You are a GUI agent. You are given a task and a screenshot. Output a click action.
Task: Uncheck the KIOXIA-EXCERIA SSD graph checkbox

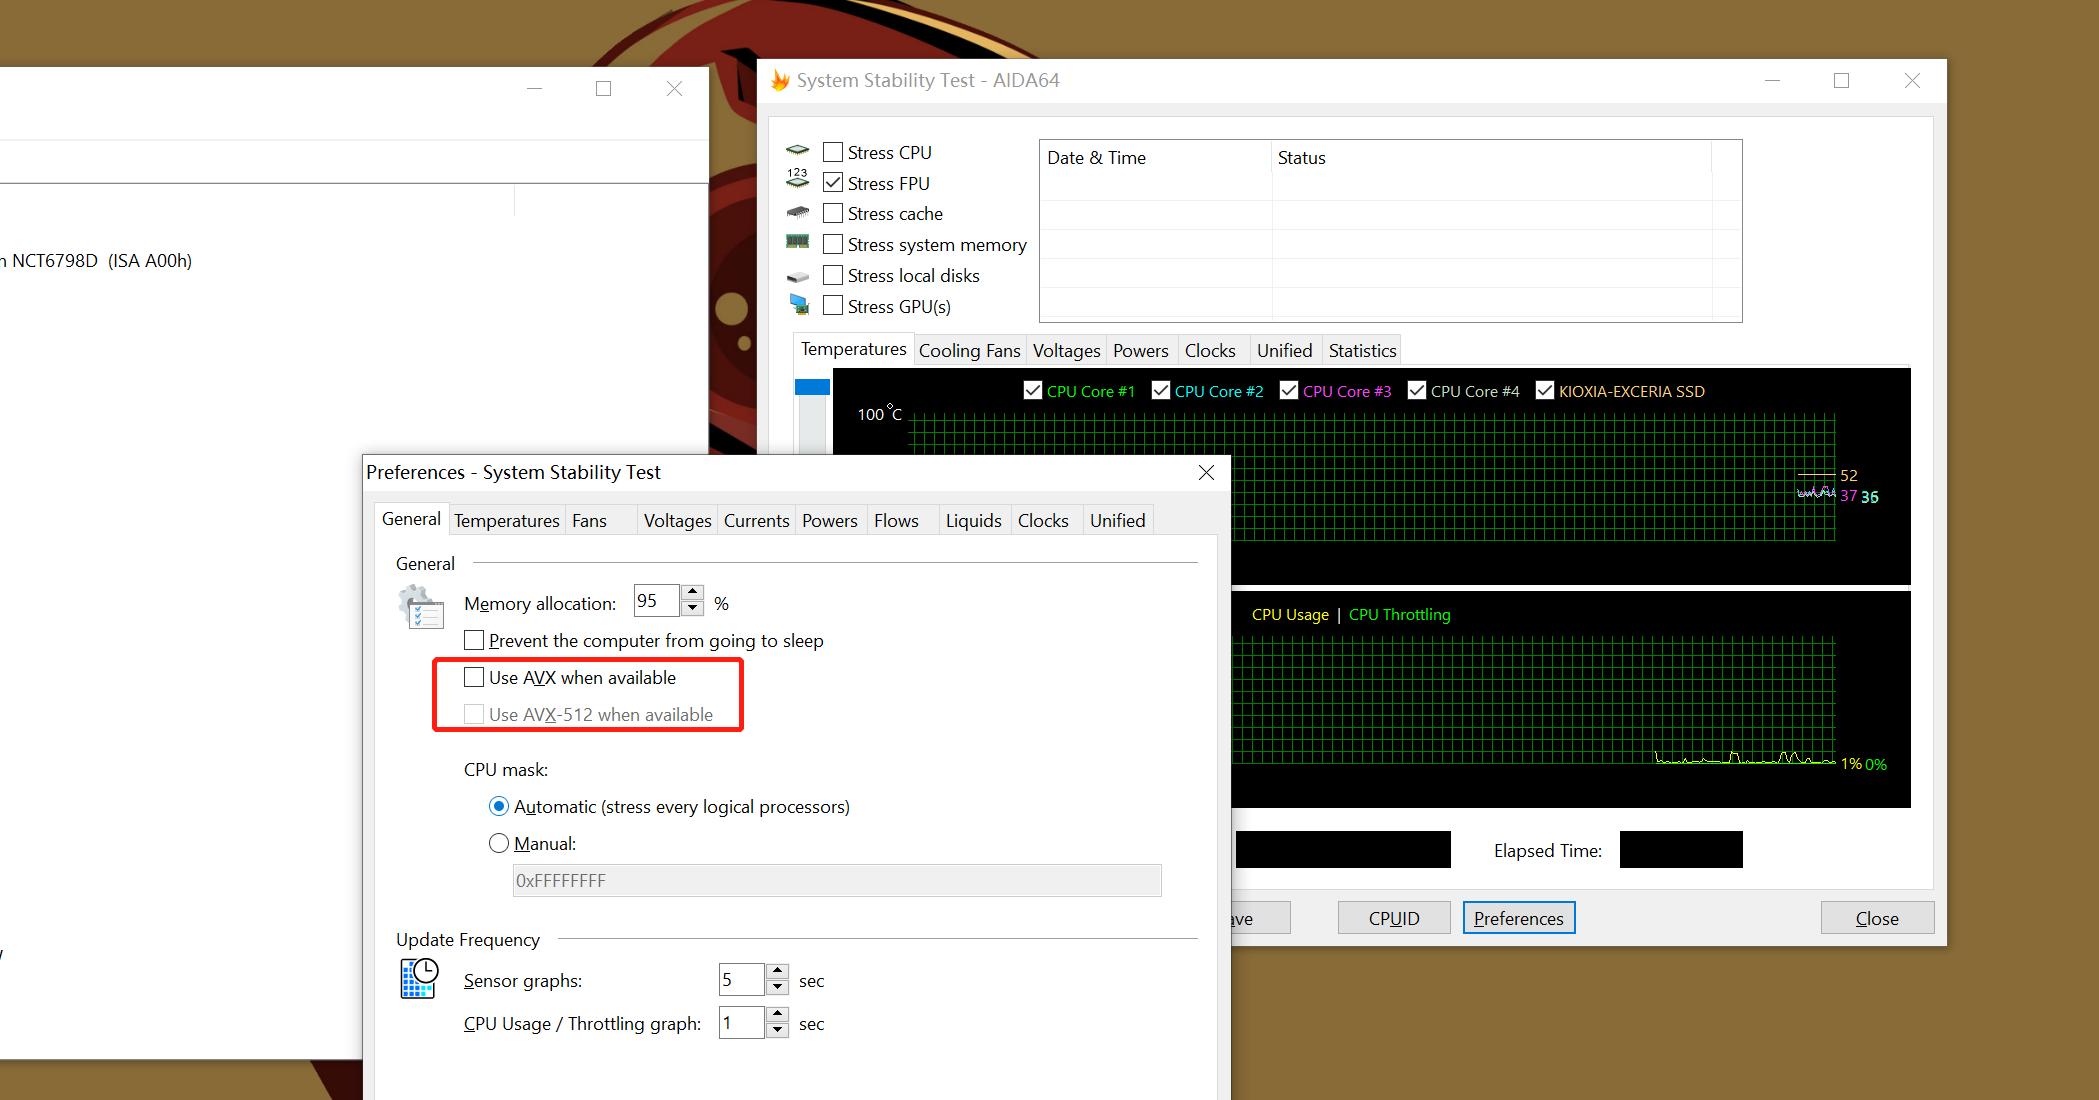pyautogui.click(x=1545, y=391)
